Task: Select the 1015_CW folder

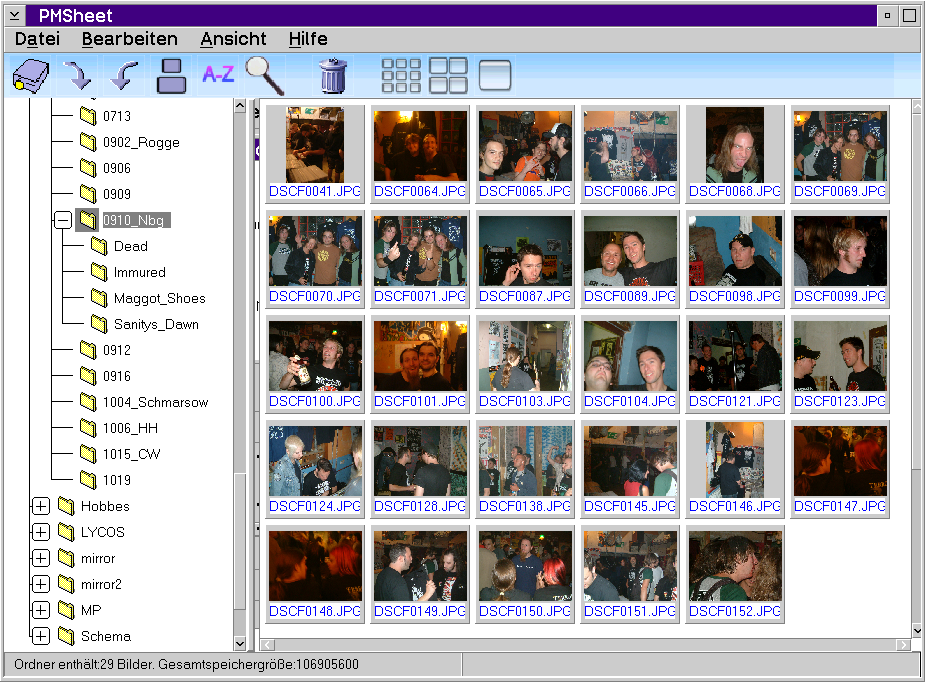Action: click(x=132, y=454)
